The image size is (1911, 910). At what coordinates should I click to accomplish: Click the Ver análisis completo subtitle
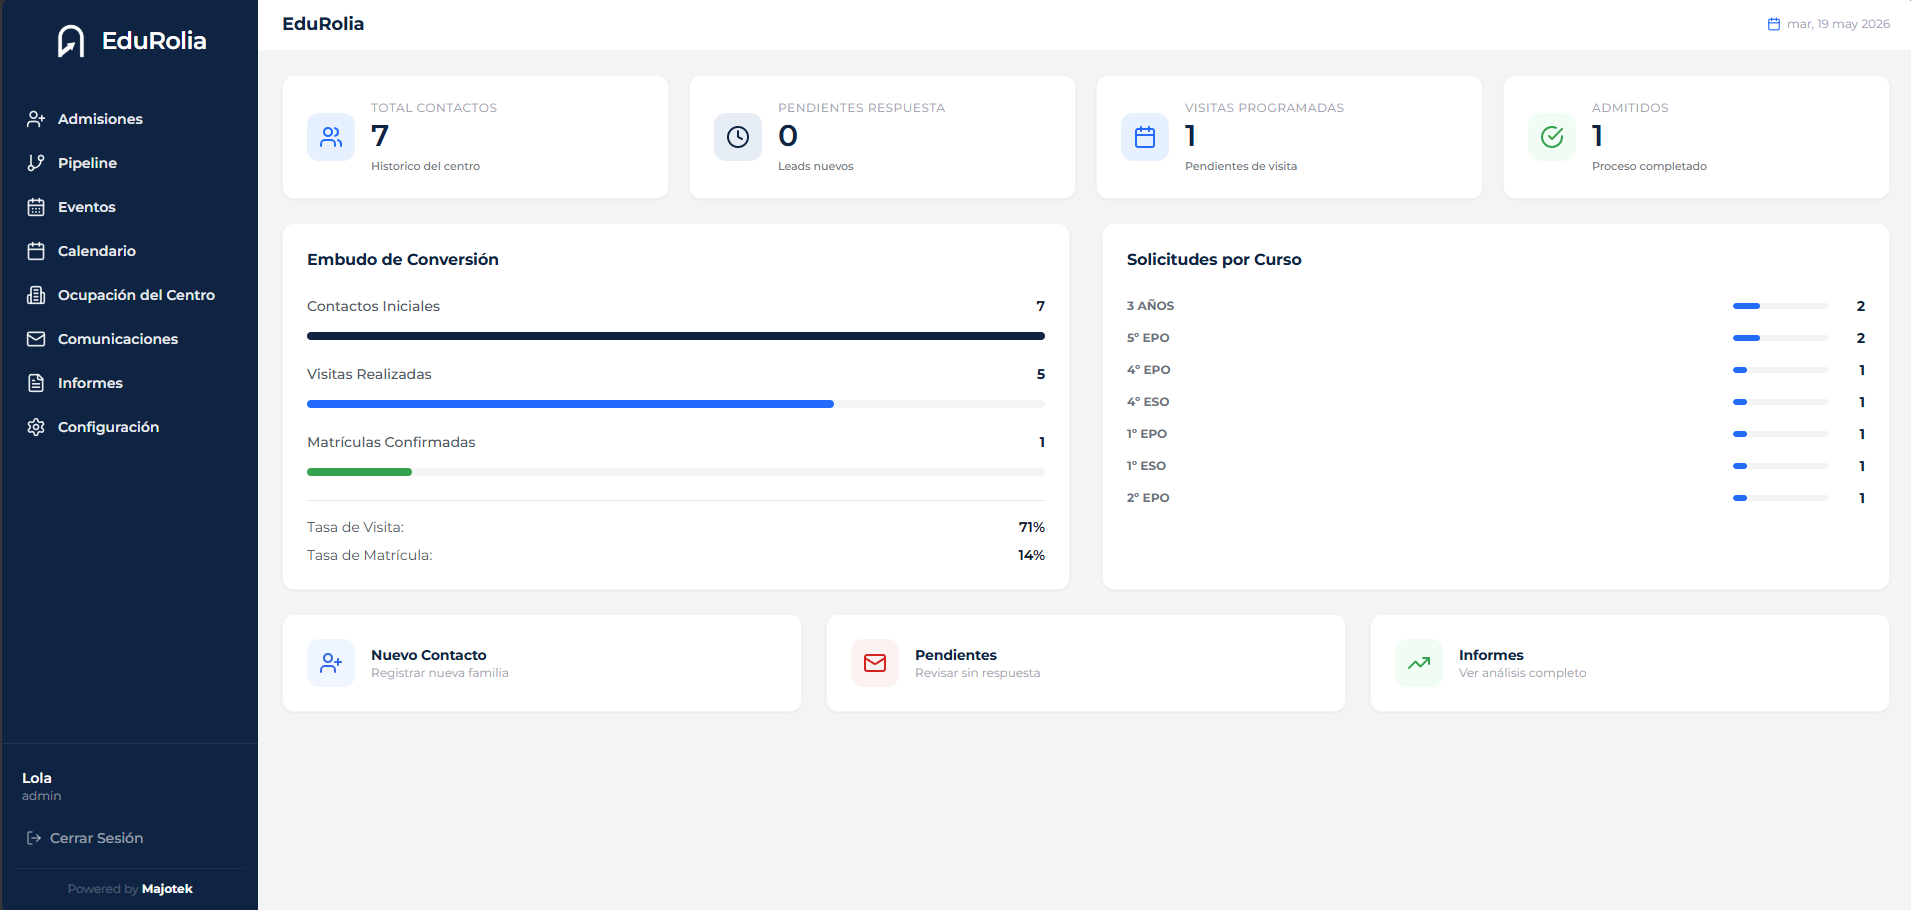[1523, 673]
